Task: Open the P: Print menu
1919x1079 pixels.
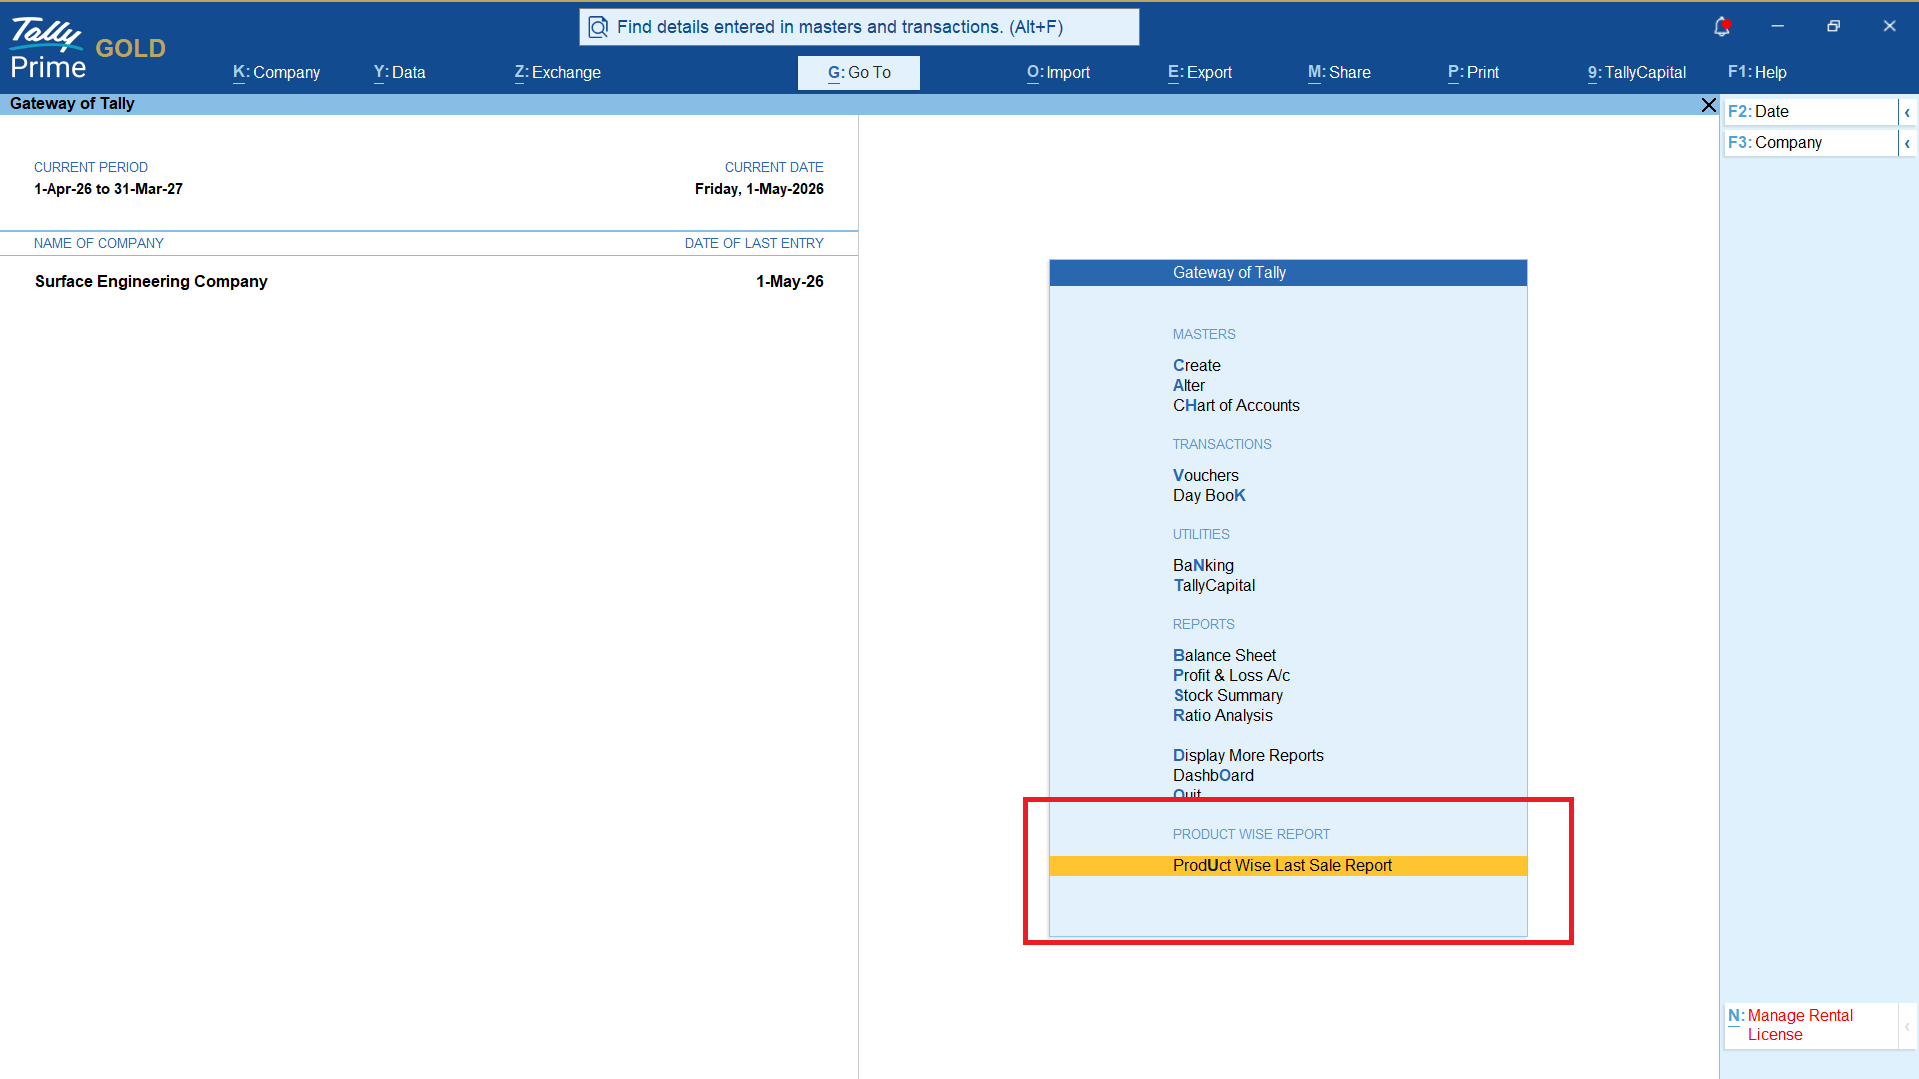Action: click(1473, 72)
